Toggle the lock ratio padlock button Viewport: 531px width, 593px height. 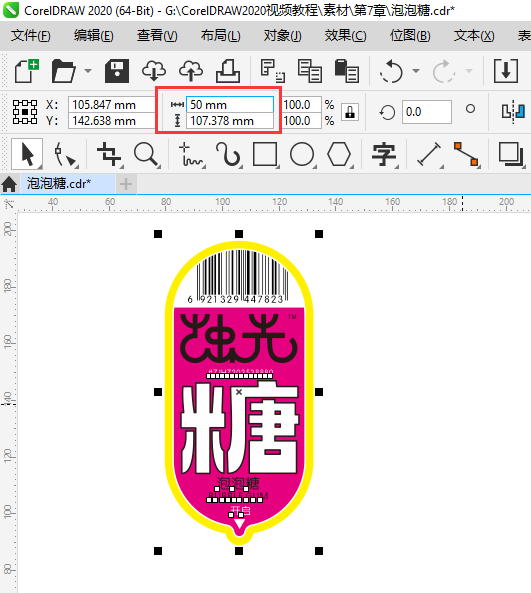[350, 112]
